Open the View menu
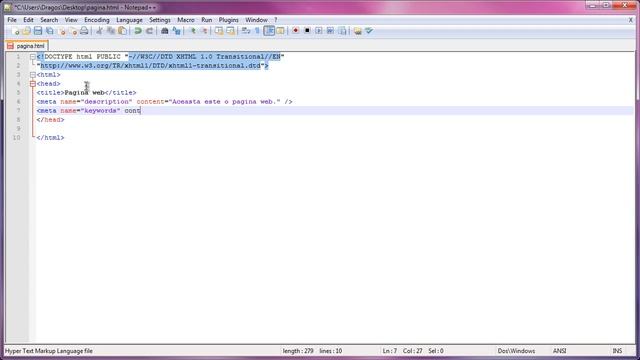Image resolution: width=640 pixels, height=360 pixels. (71, 20)
